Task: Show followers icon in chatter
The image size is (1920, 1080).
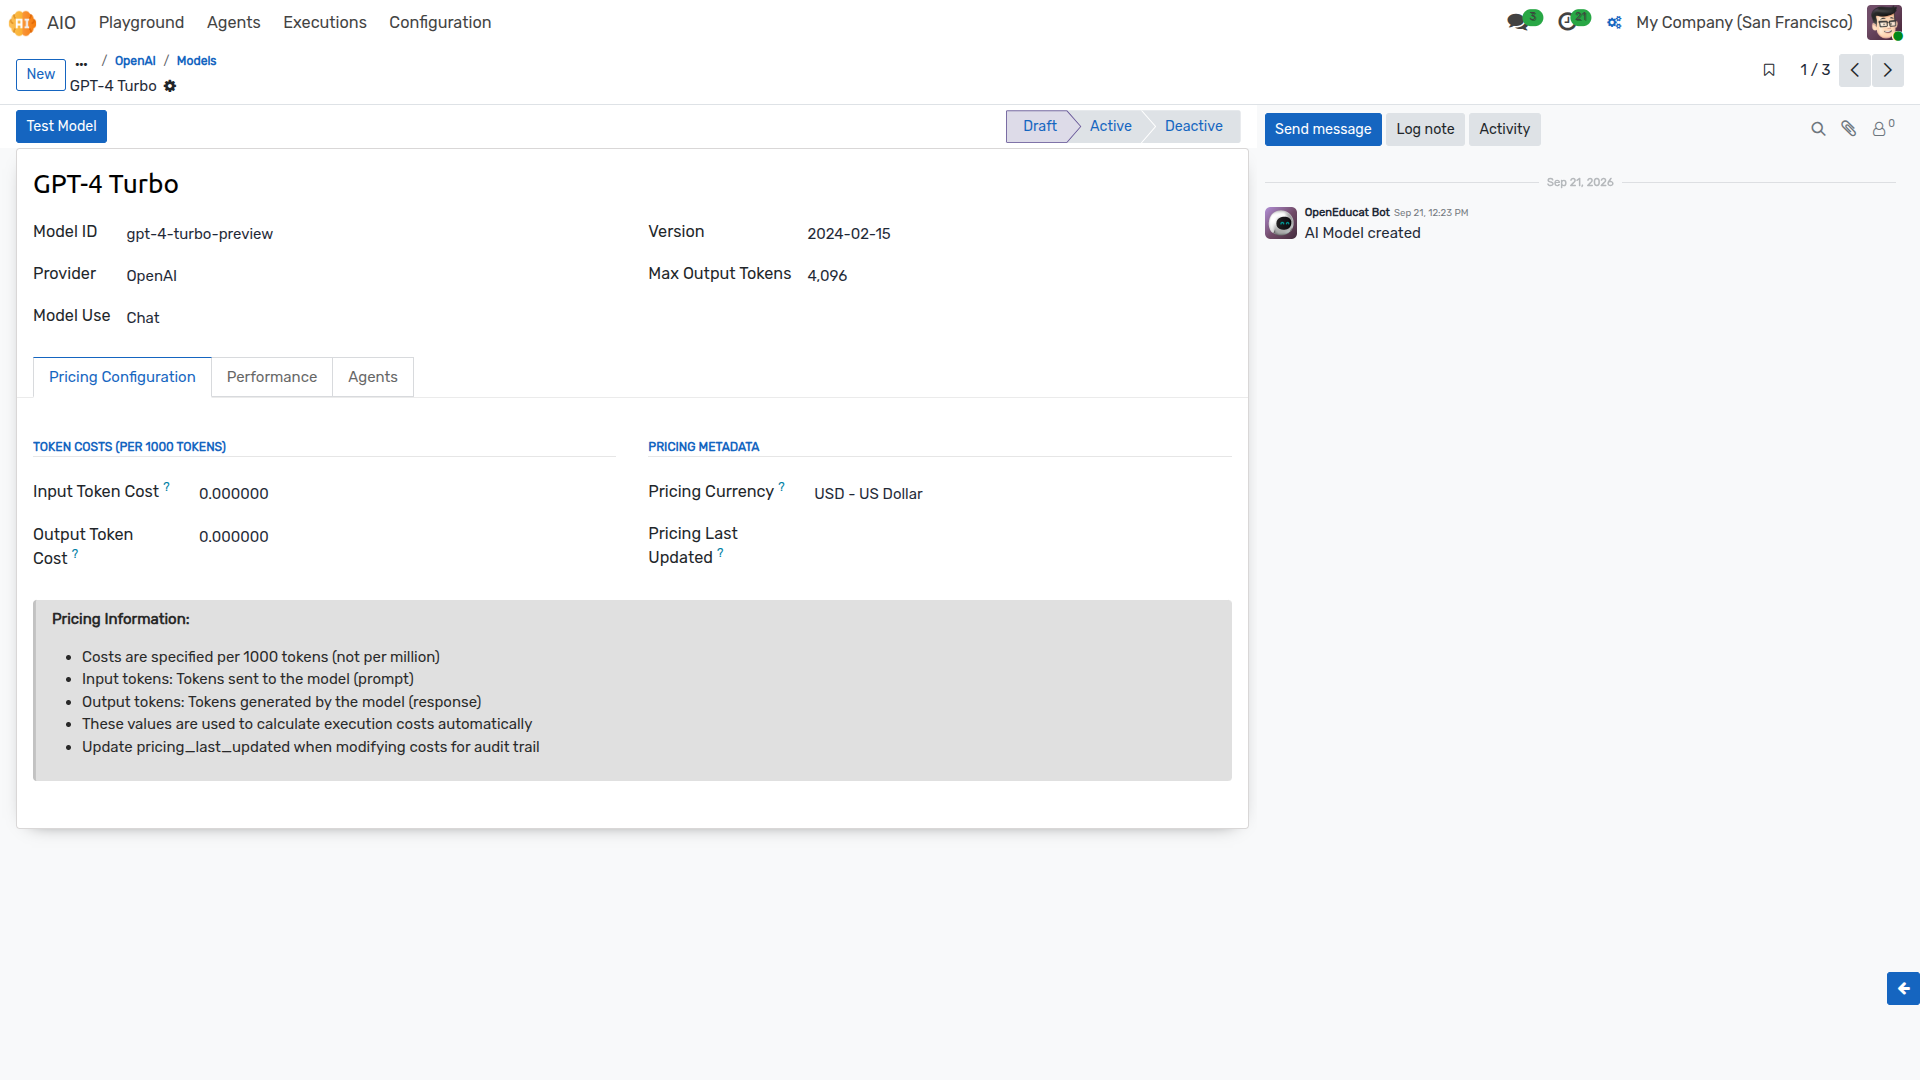Action: (x=1883, y=128)
